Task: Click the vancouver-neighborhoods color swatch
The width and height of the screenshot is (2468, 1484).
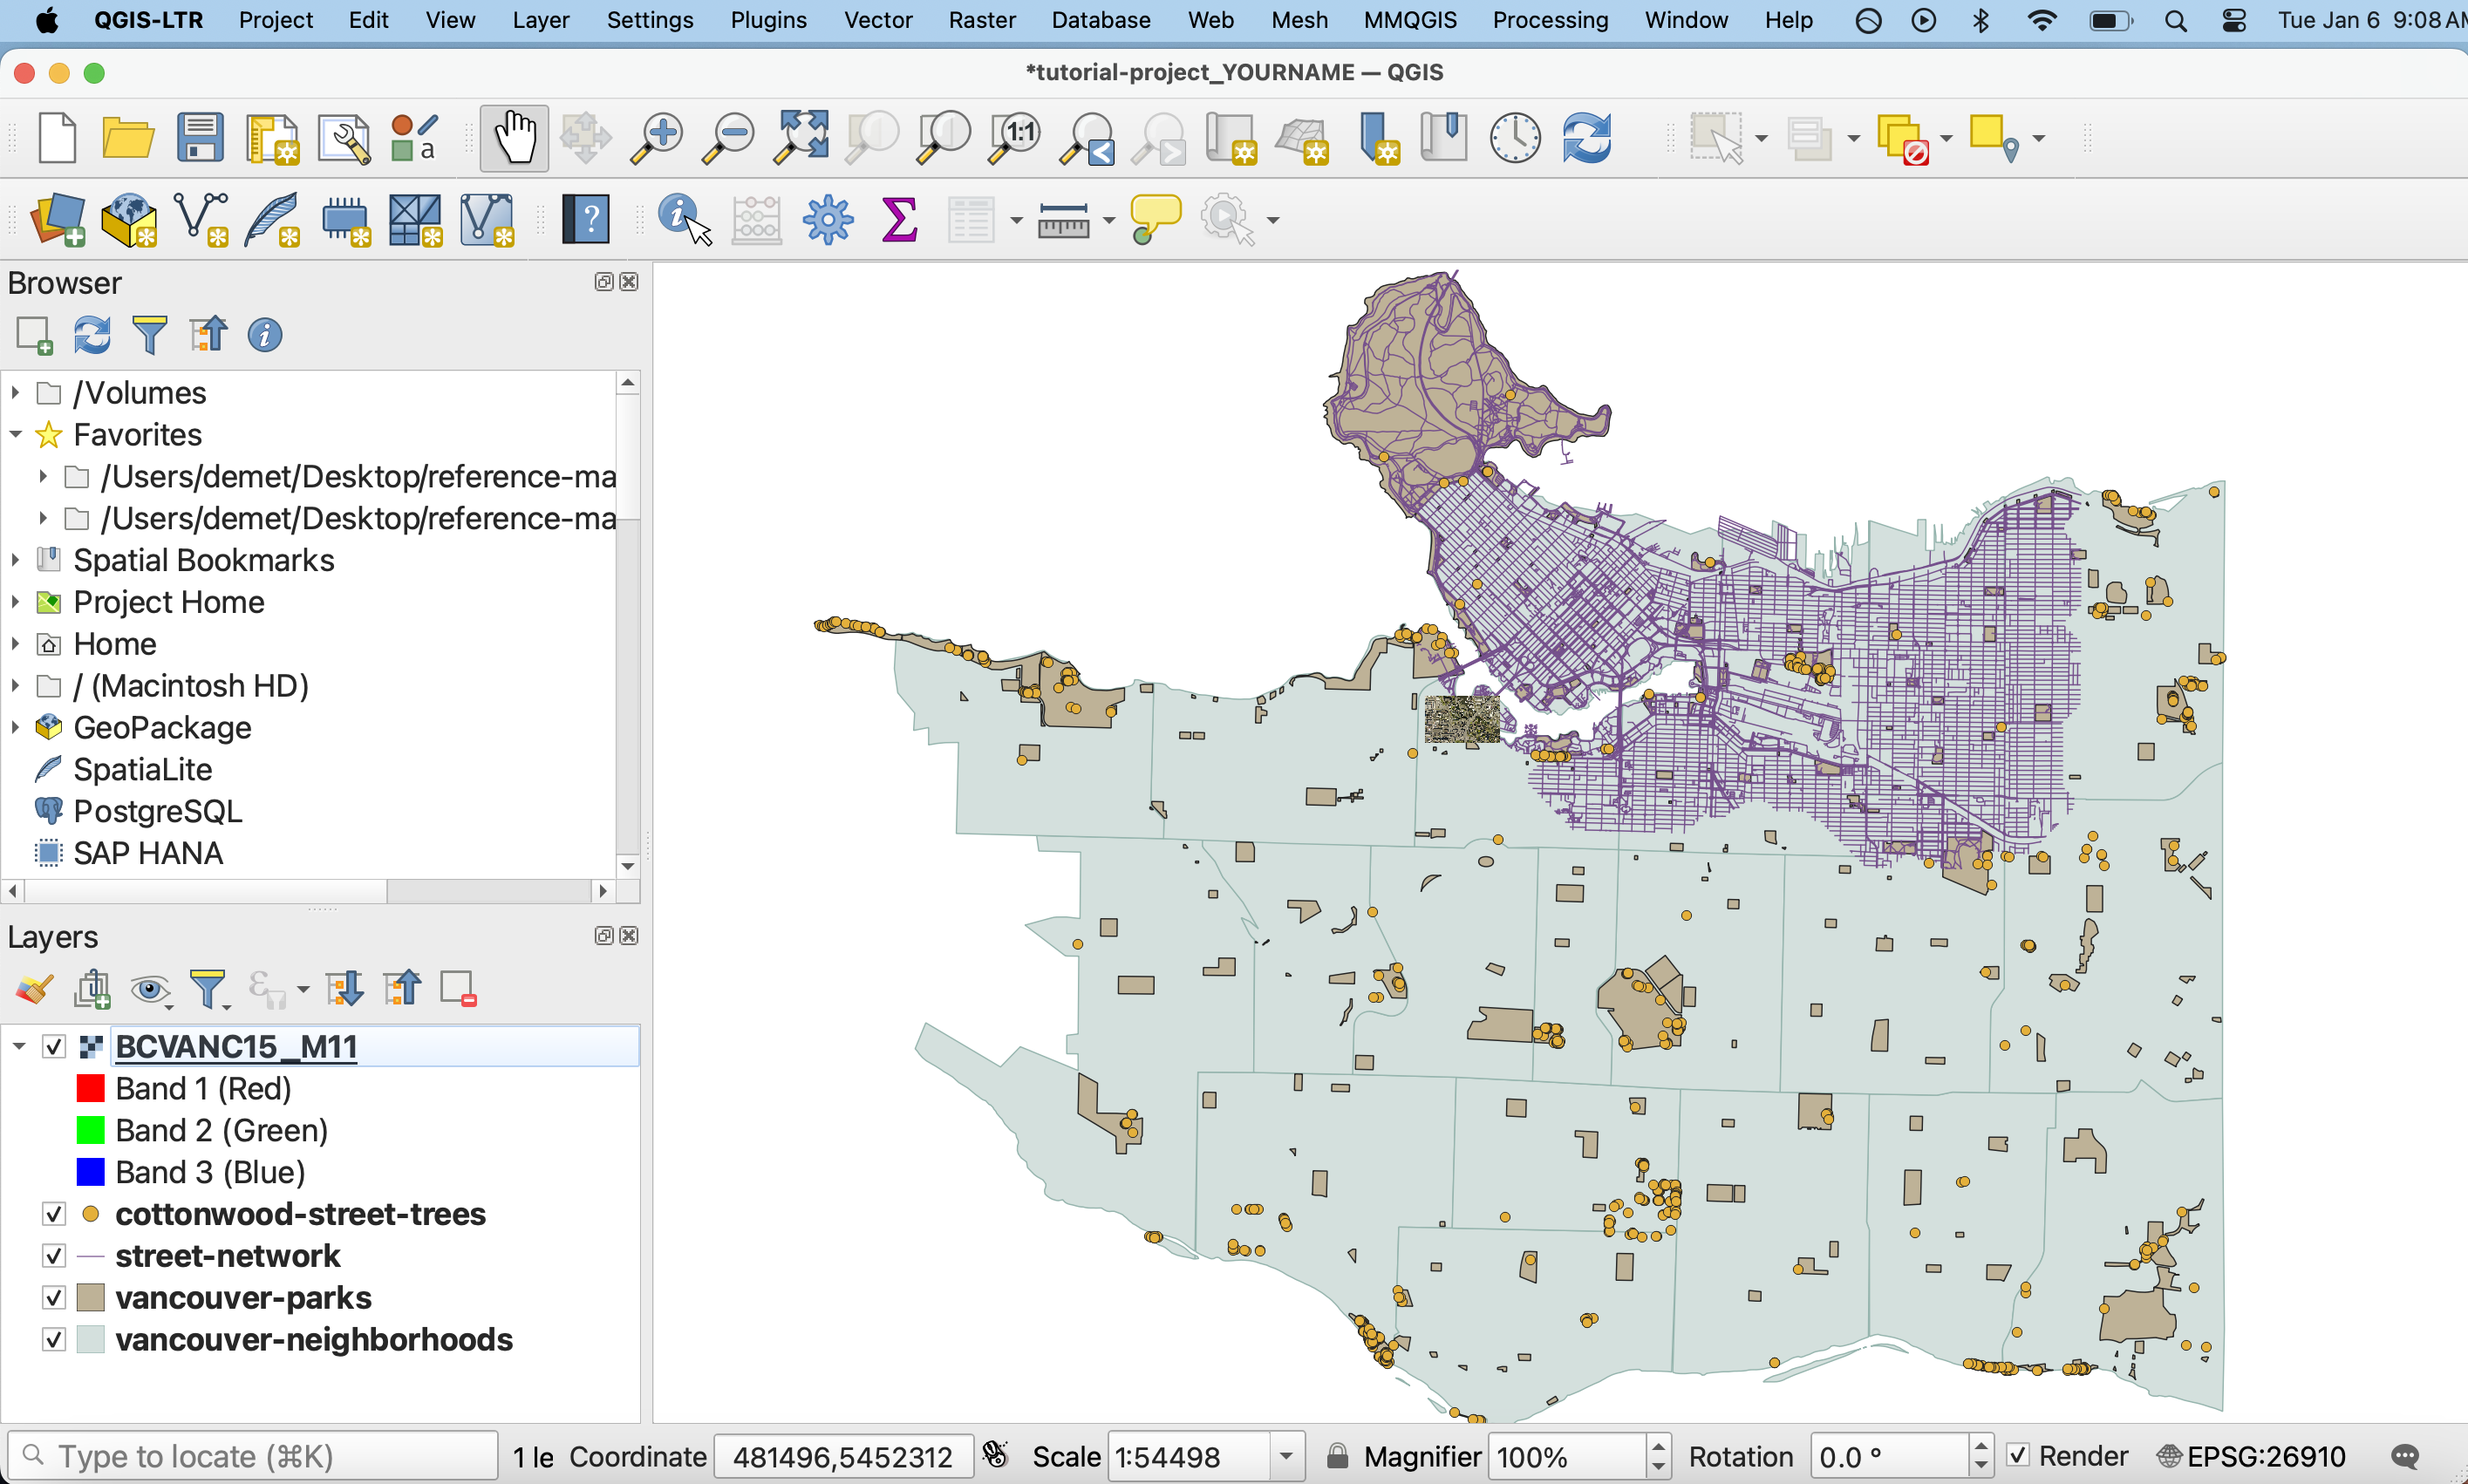Action: pos(91,1340)
